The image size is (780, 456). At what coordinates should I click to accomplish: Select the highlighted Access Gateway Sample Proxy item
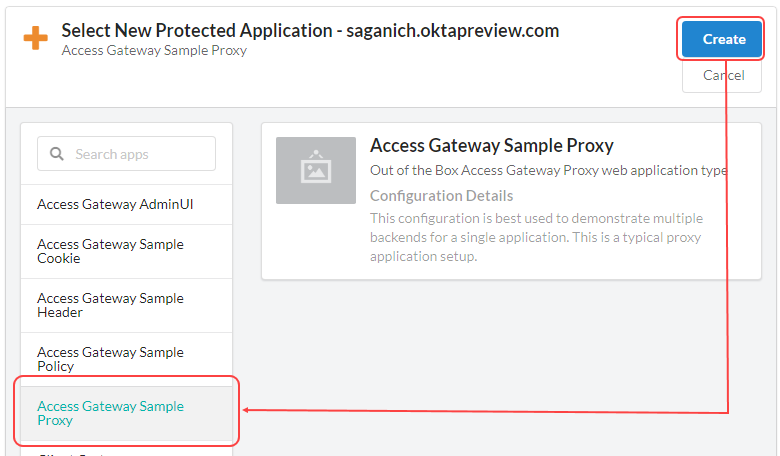[x=110, y=413]
